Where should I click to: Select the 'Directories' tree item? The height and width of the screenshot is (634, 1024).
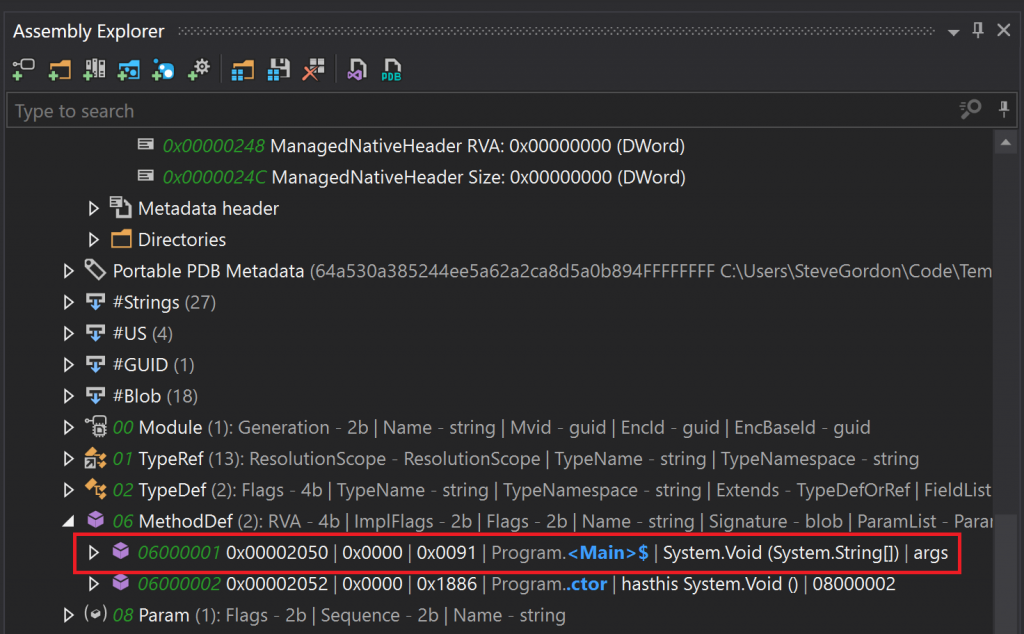(182, 240)
